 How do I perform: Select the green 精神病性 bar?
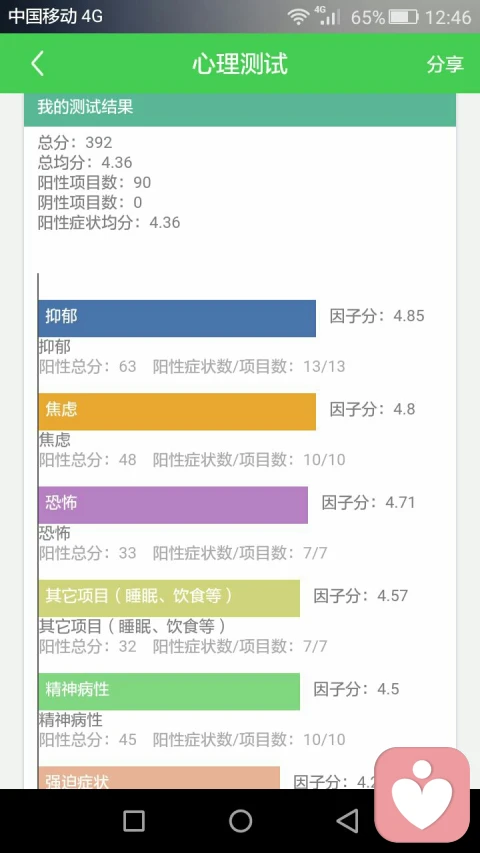point(169,691)
